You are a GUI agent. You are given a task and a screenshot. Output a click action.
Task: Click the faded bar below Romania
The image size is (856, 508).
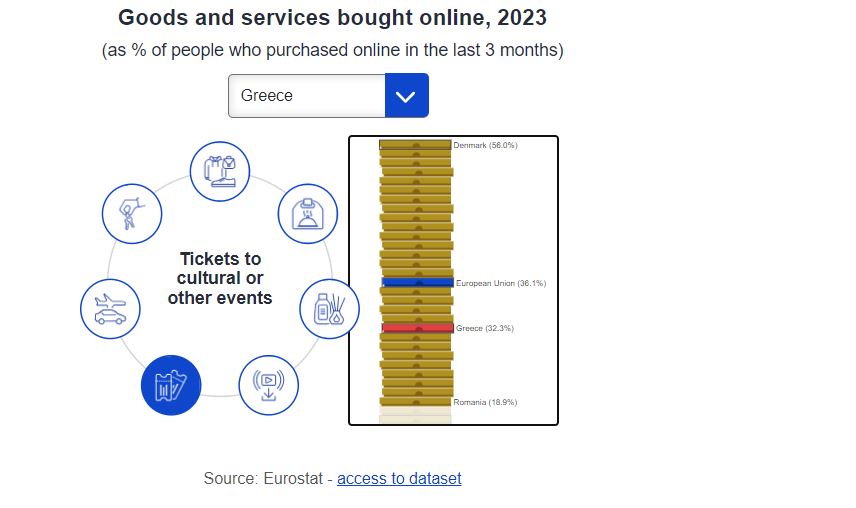pos(415,411)
